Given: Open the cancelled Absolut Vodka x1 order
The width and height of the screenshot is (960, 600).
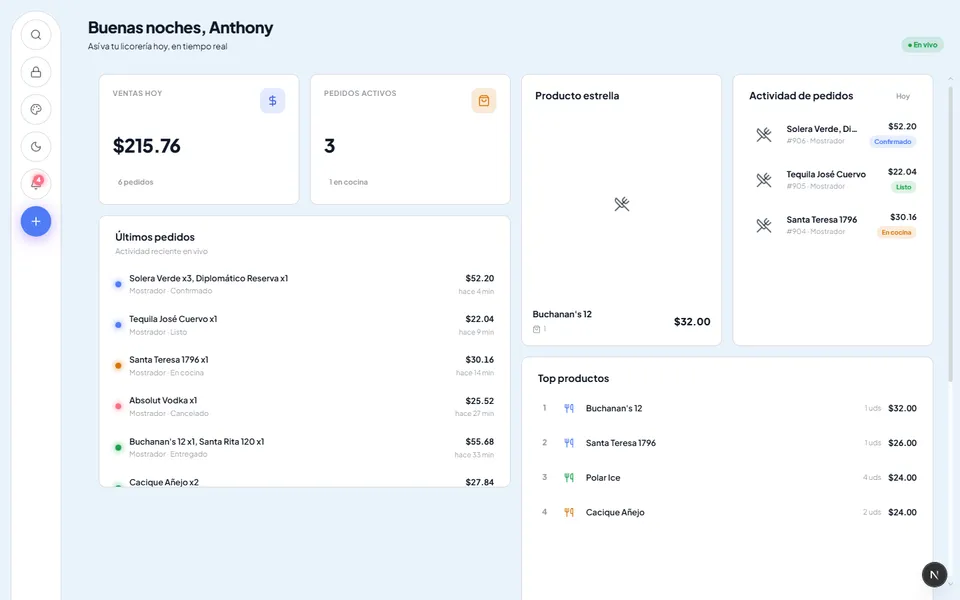Looking at the screenshot, I should coord(304,407).
